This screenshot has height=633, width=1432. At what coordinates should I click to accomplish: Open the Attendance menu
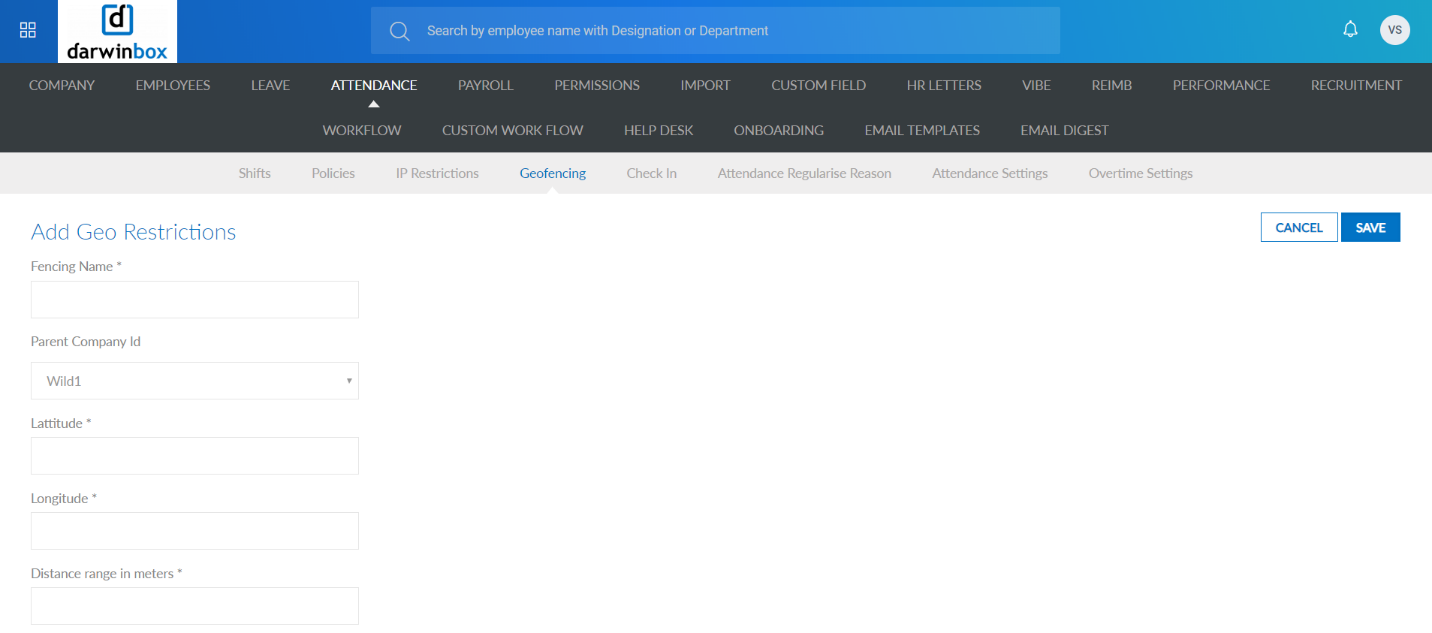[x=374, y=85]
